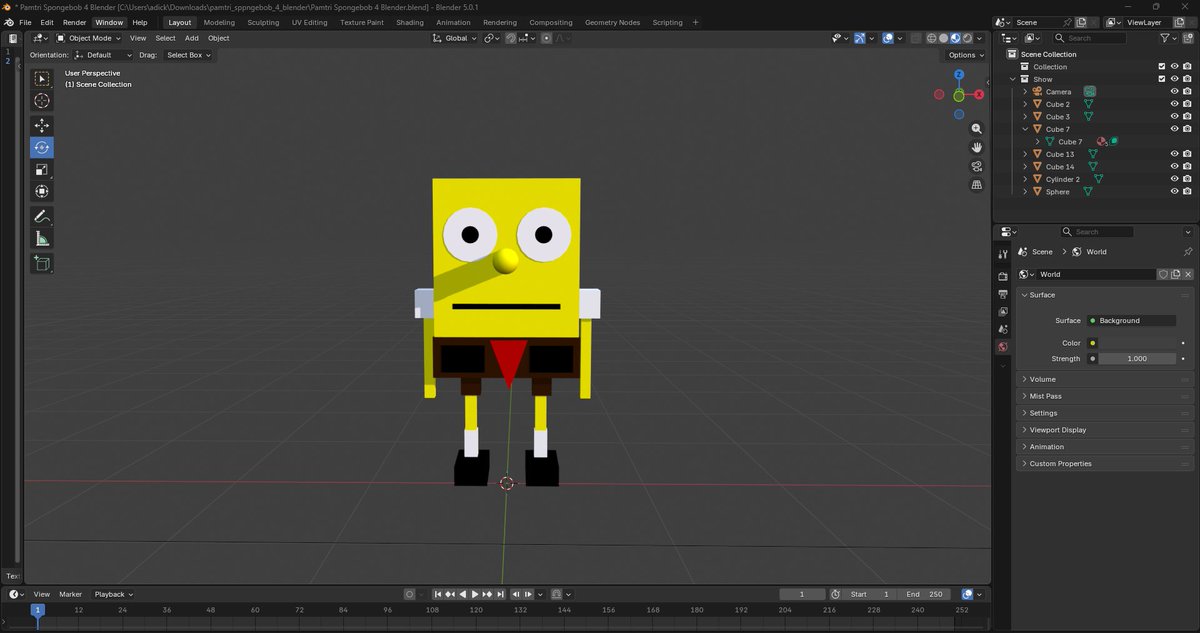Switch to Geometry Nodes workspace tab
Screen dimensions: 1200x633
[612, 22]
